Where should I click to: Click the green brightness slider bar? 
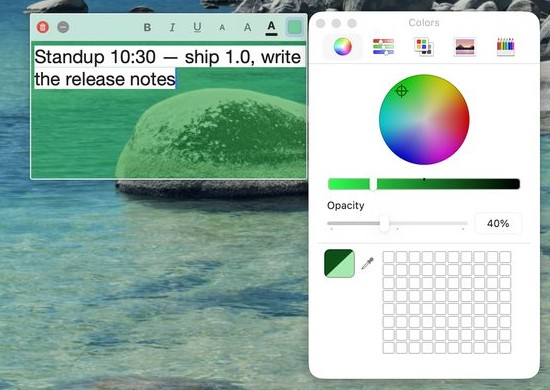click(424, 184)
